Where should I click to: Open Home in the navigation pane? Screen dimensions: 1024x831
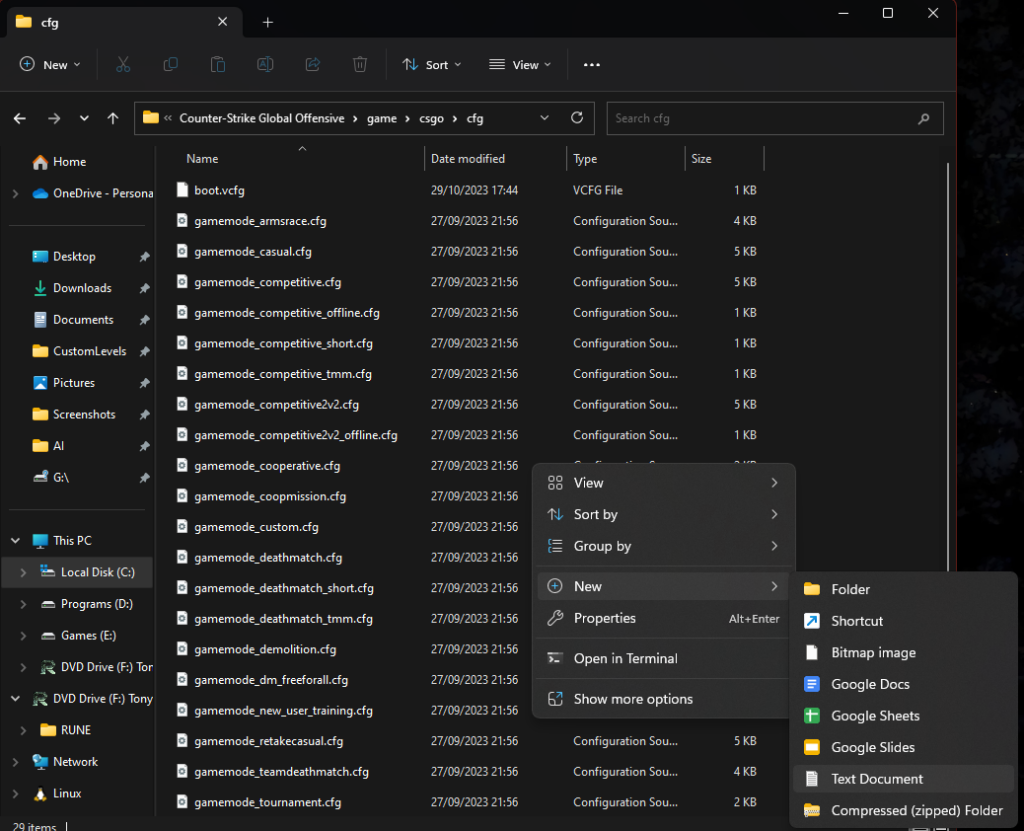(x=69, y=162)
